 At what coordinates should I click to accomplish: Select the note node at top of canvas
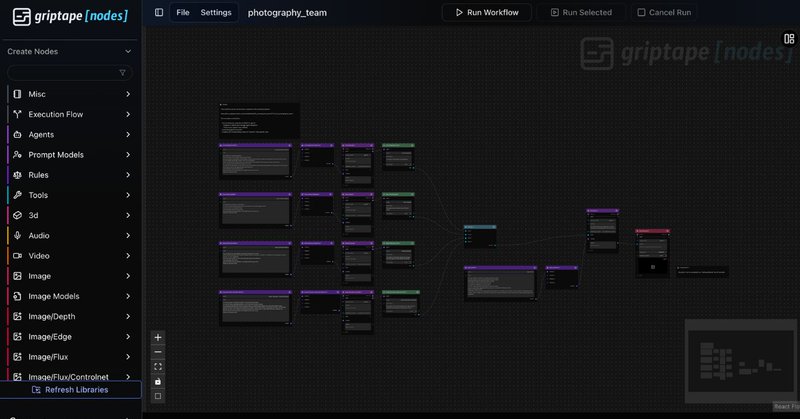pyautogui.click(x=259, y=120)
